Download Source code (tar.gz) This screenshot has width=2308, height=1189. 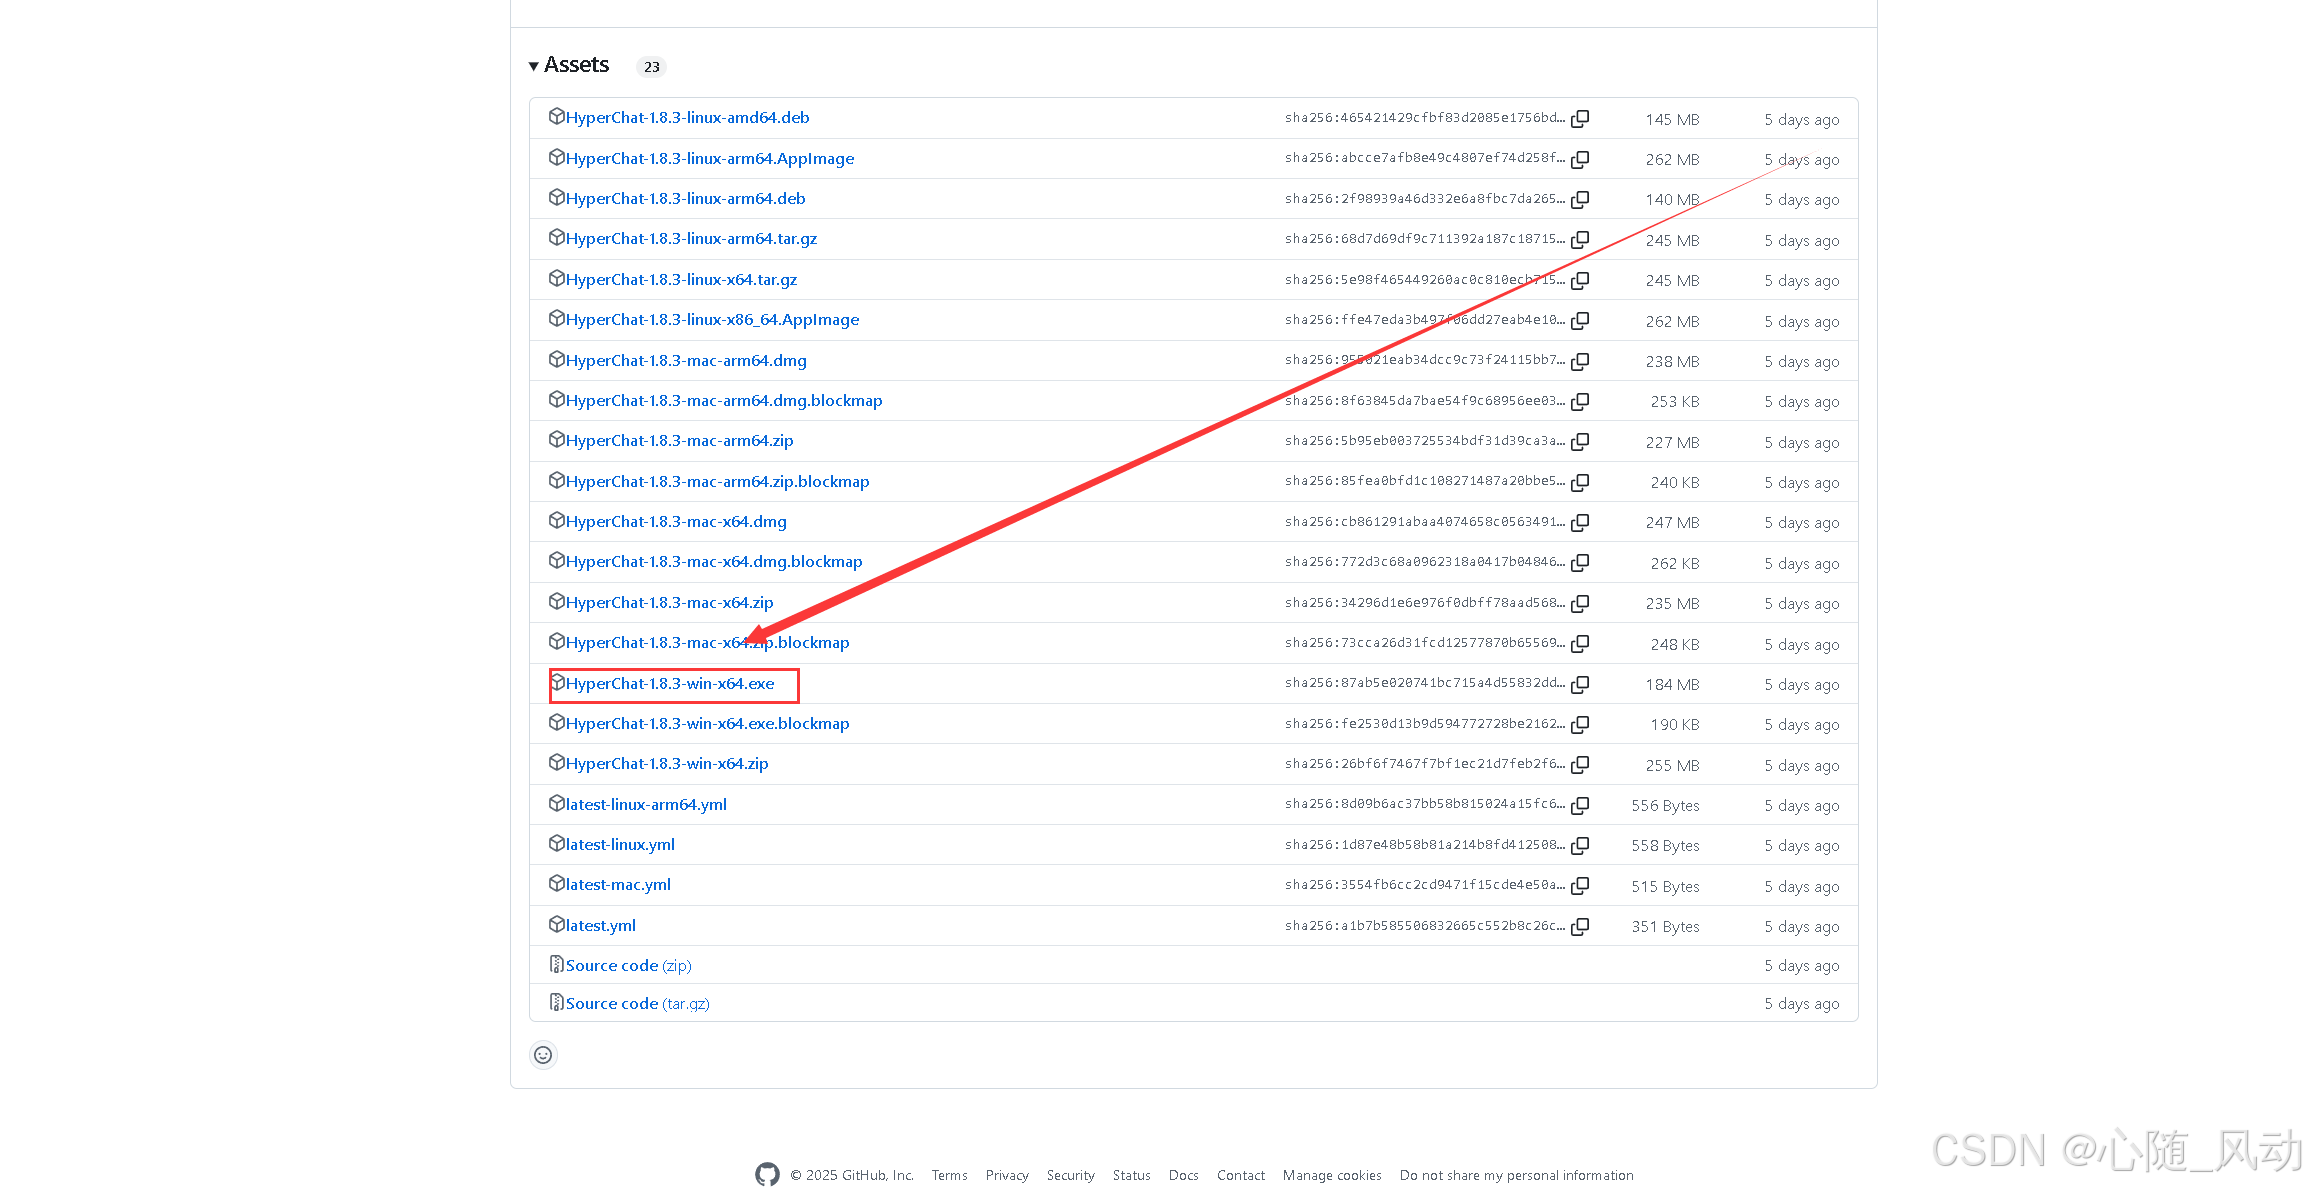[x=637, y=1004]
